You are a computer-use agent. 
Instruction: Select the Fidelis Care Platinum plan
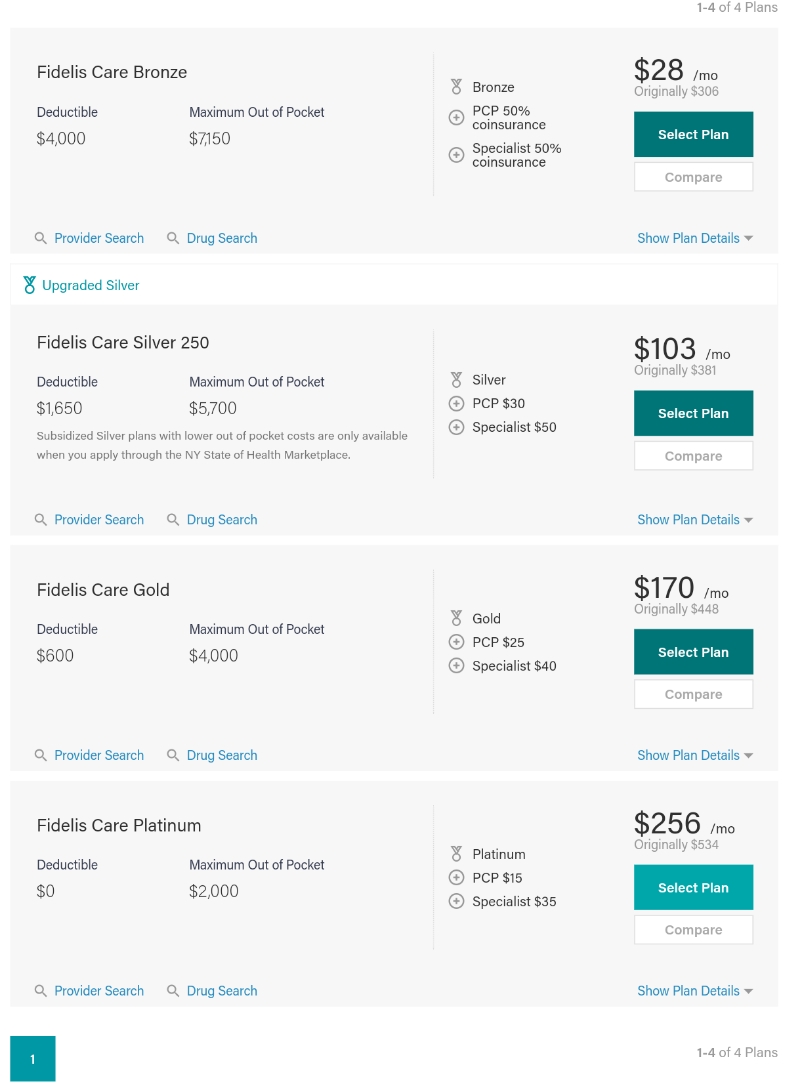pos(693,888)
